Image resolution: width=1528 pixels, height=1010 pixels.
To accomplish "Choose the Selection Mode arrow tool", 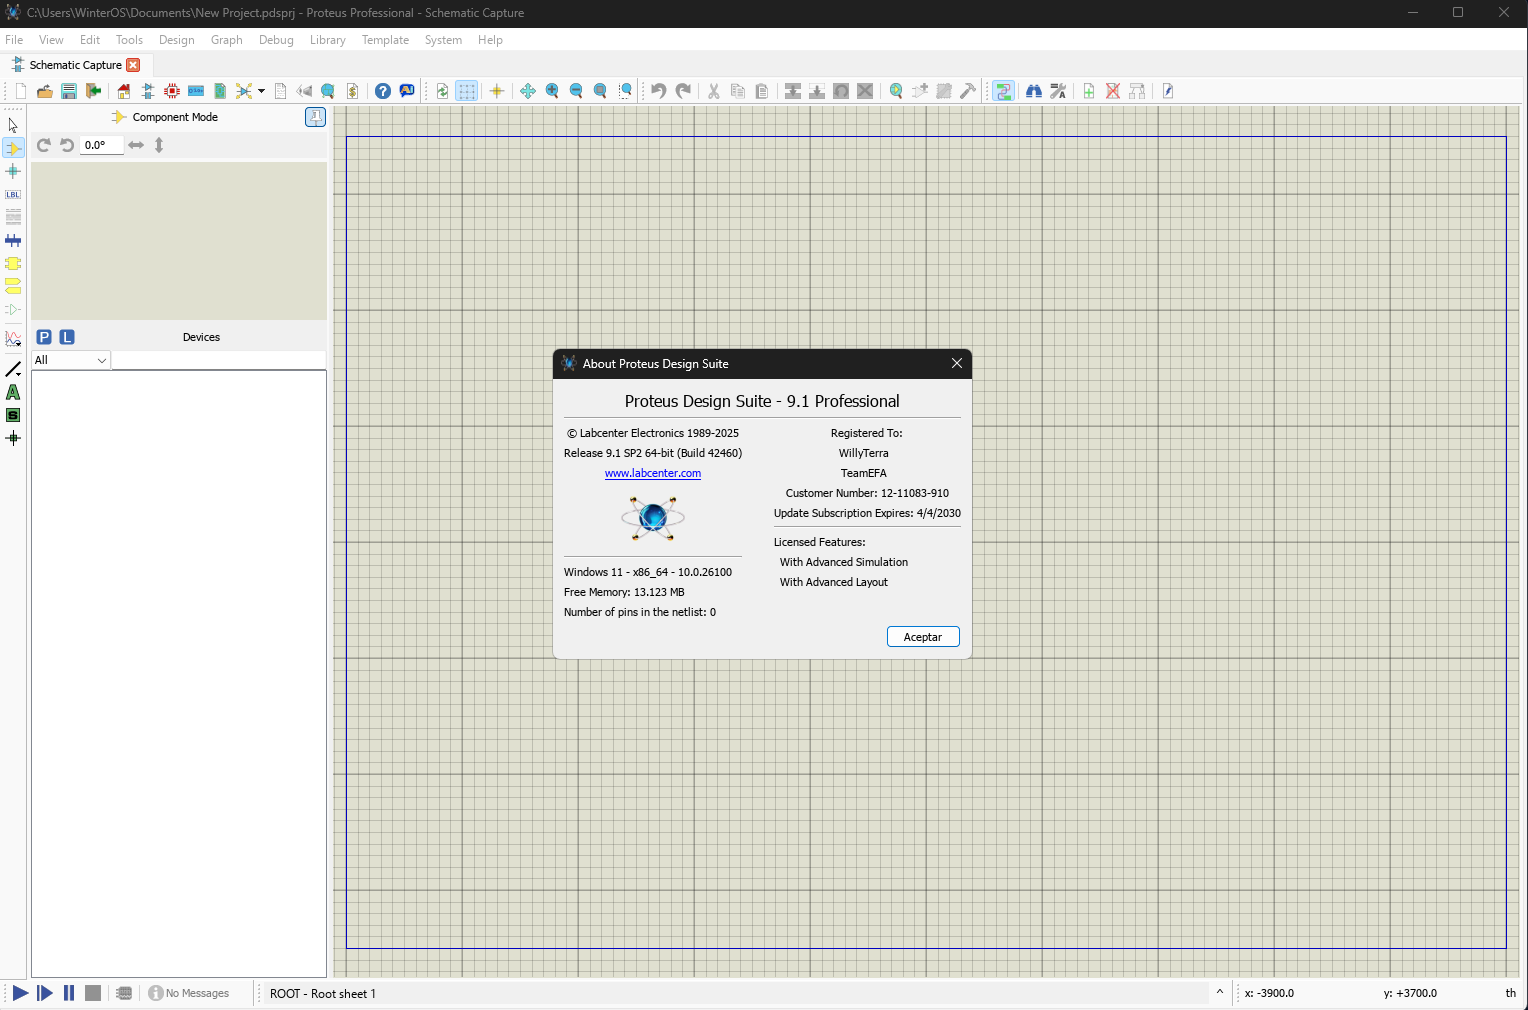I will (x=13, y=125).
